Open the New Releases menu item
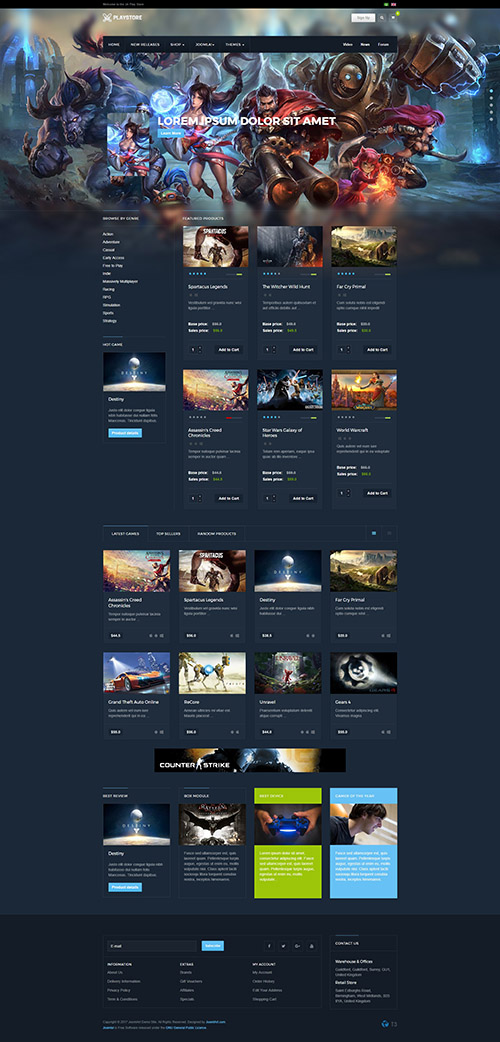Image resolution: width=500 pixels, height=1042 pixels. coord(143,45)
